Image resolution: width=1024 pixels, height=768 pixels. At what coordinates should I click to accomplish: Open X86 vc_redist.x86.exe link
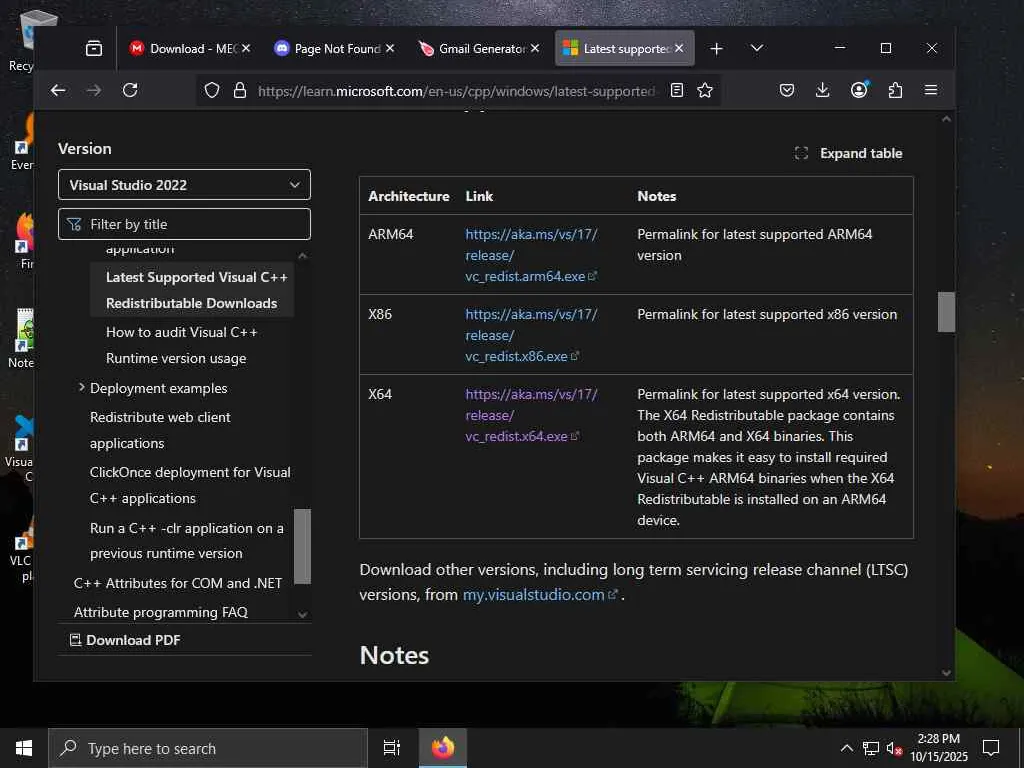coord(531,335)
